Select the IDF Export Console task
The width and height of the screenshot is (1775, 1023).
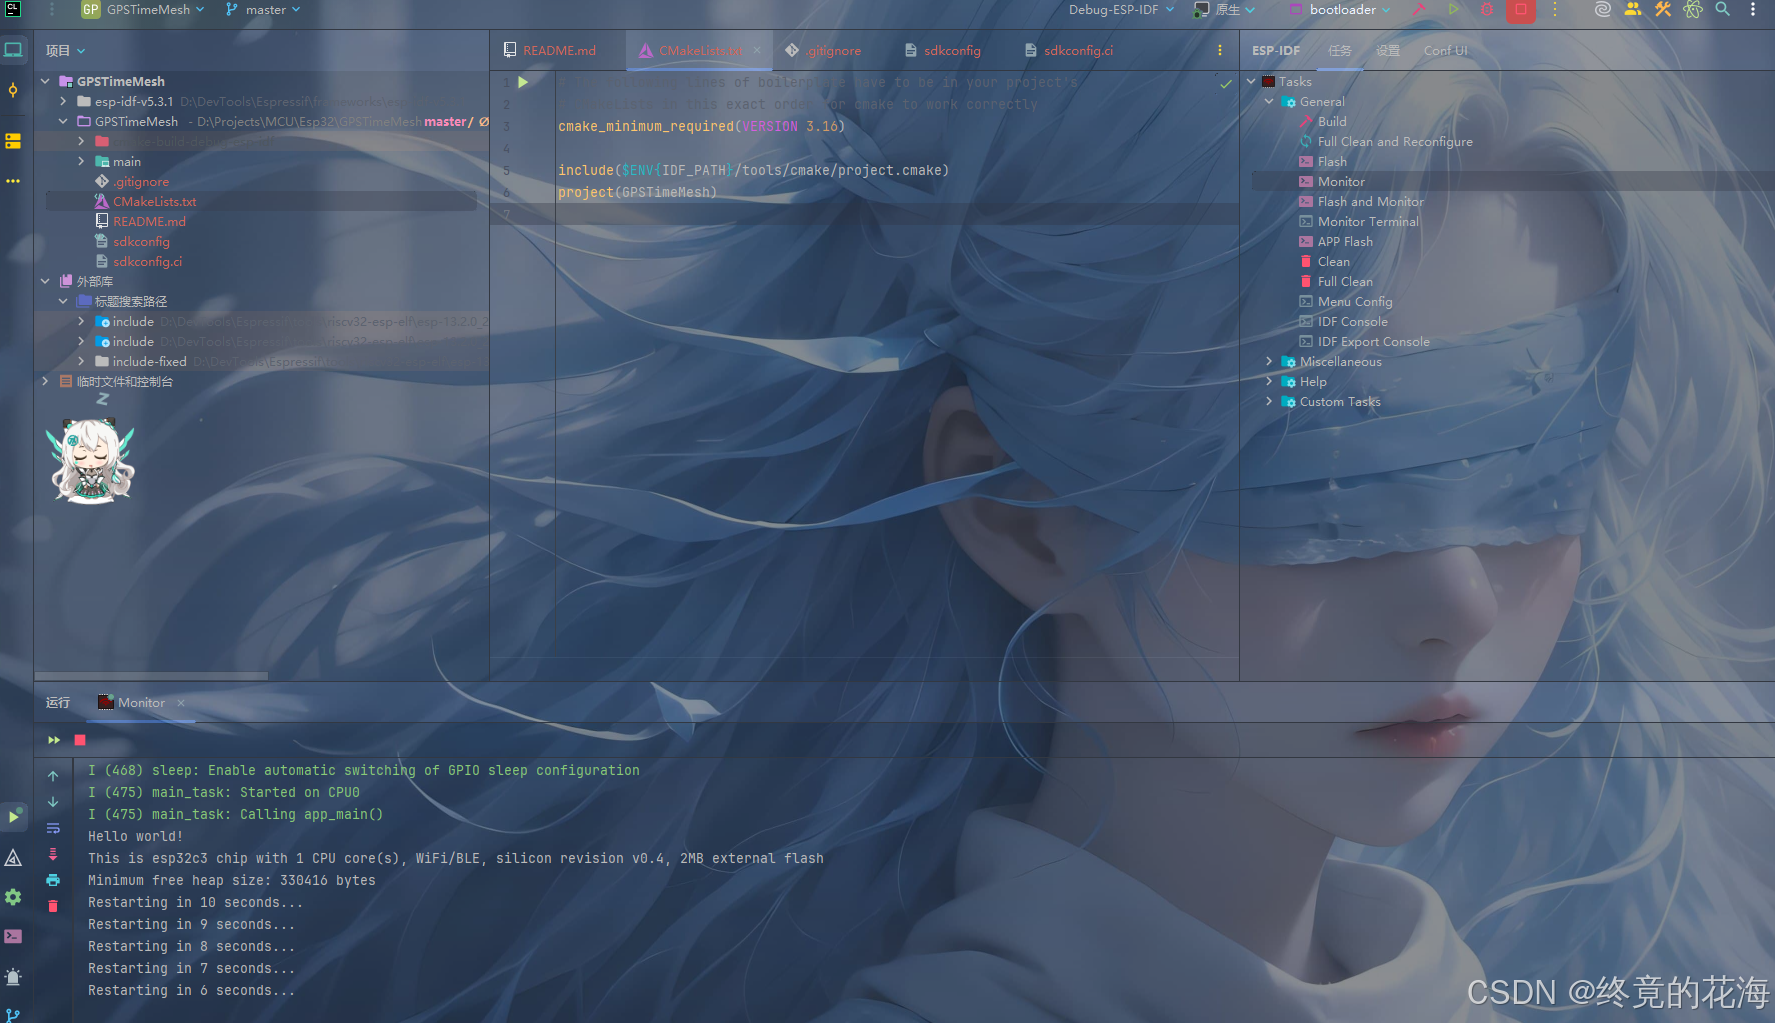(1374, 341)
